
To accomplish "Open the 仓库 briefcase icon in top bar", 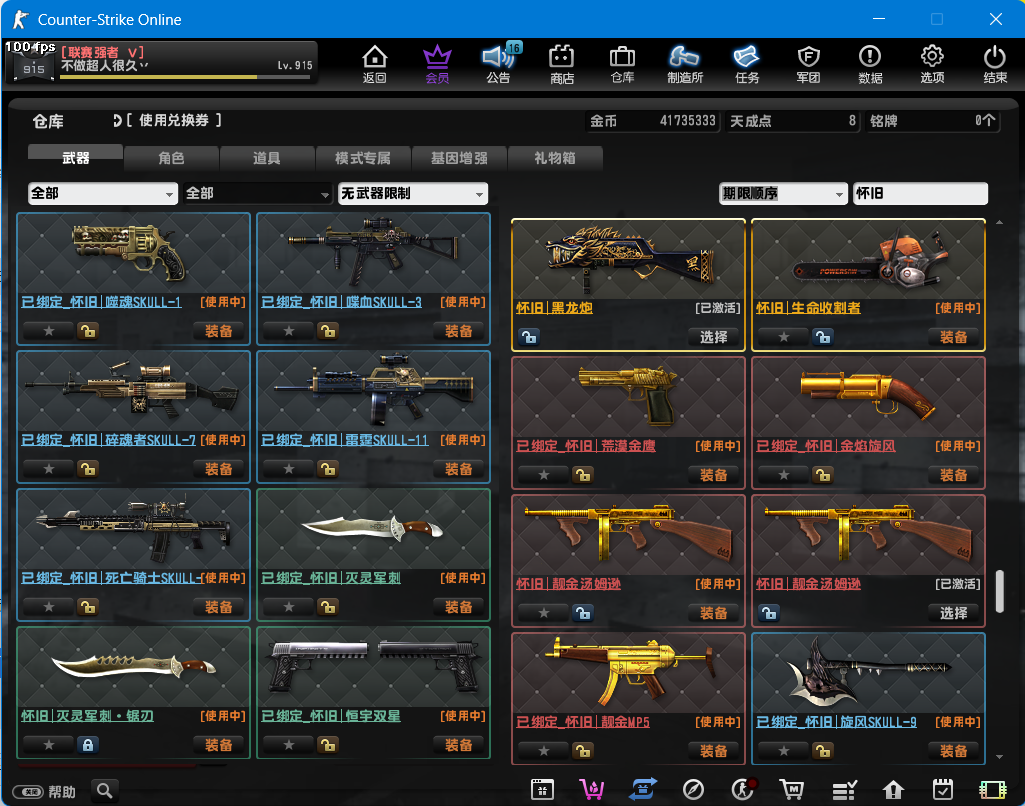I will pyautogui.click(x=622, y=64).
